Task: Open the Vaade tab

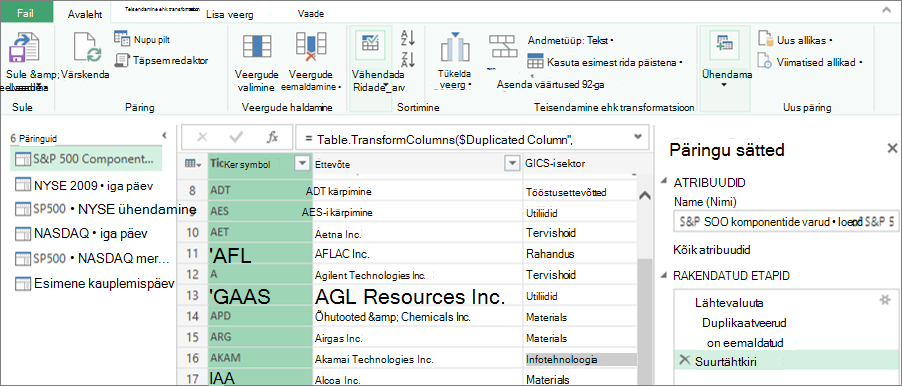Action: (x=311, y=13)
